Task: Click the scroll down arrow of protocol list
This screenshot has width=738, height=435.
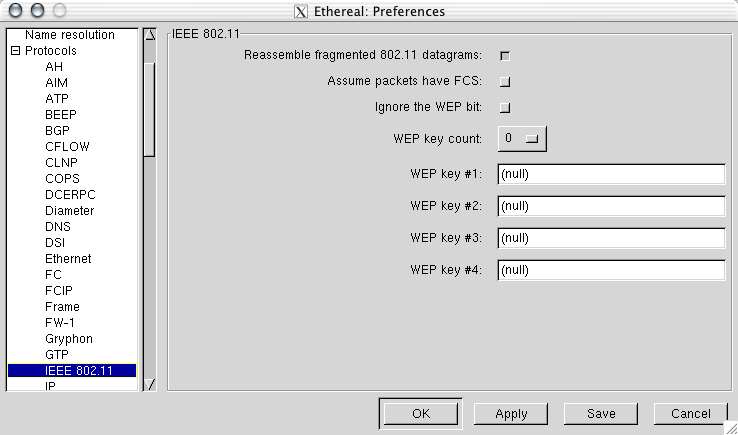Action: 150,385
